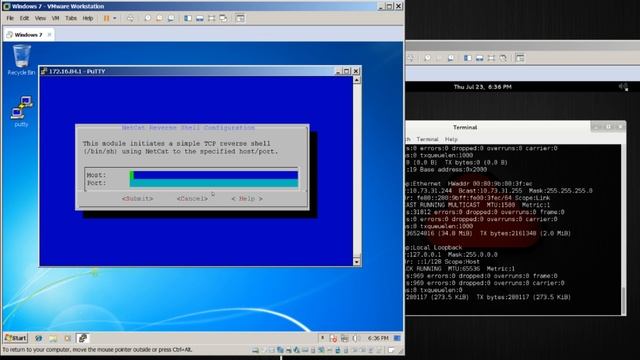Toggle the library sidebar view icon
The image size is (640, 360).
coord(188,18)
